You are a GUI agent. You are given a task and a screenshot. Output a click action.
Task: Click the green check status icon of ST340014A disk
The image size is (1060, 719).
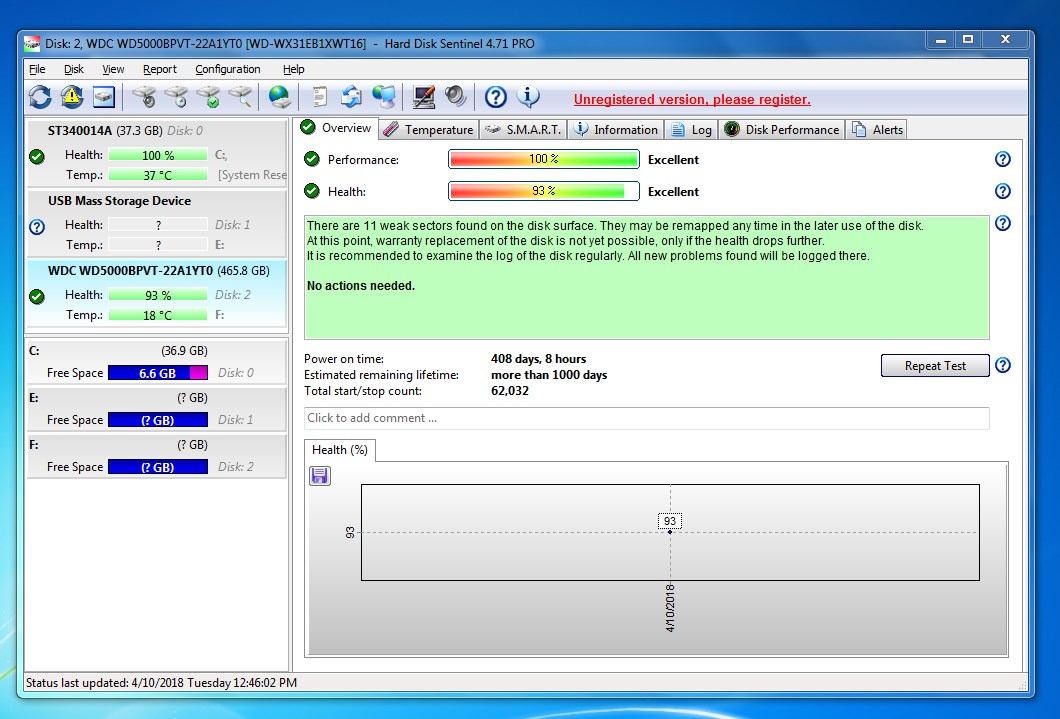[37, 157]
